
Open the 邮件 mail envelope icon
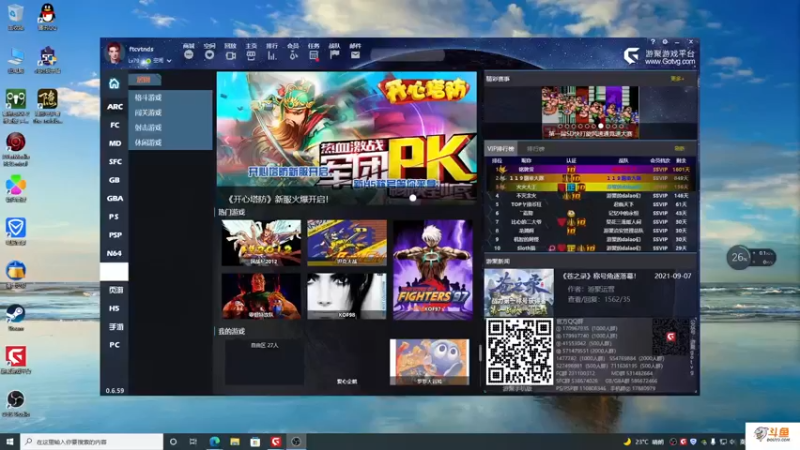coord(355,55)
